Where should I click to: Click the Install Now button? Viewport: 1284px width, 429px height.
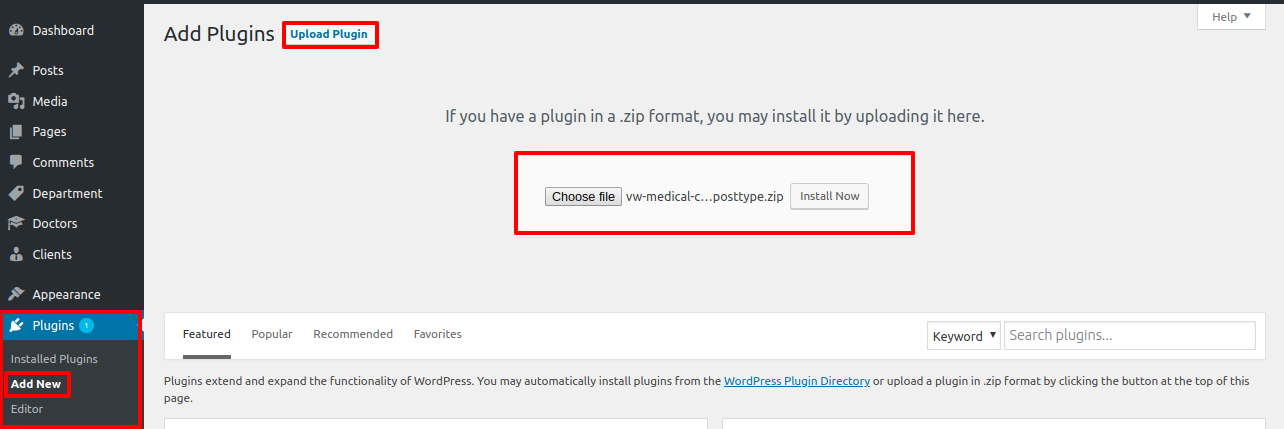pyautogui.click(x=829, y=196)
